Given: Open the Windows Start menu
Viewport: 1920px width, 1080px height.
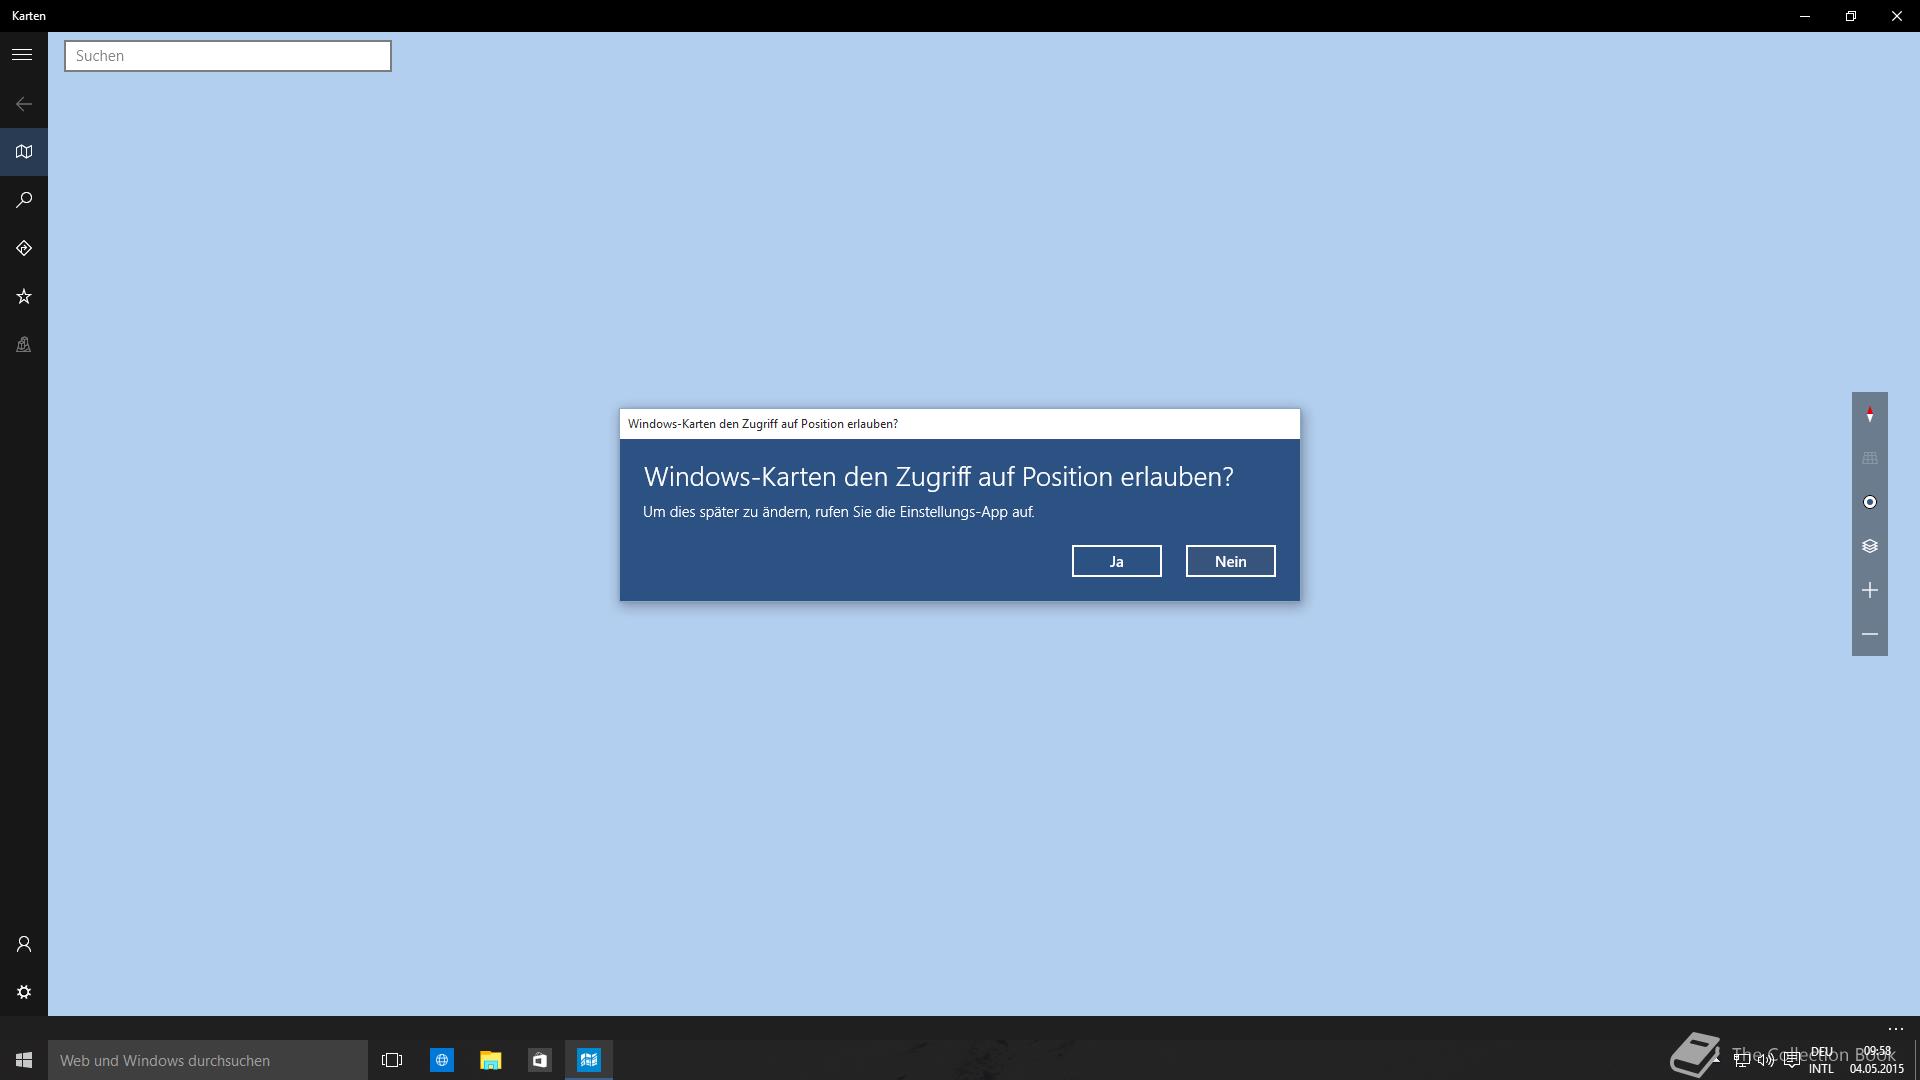Looking at the screenshot, I should point(24,1060).
